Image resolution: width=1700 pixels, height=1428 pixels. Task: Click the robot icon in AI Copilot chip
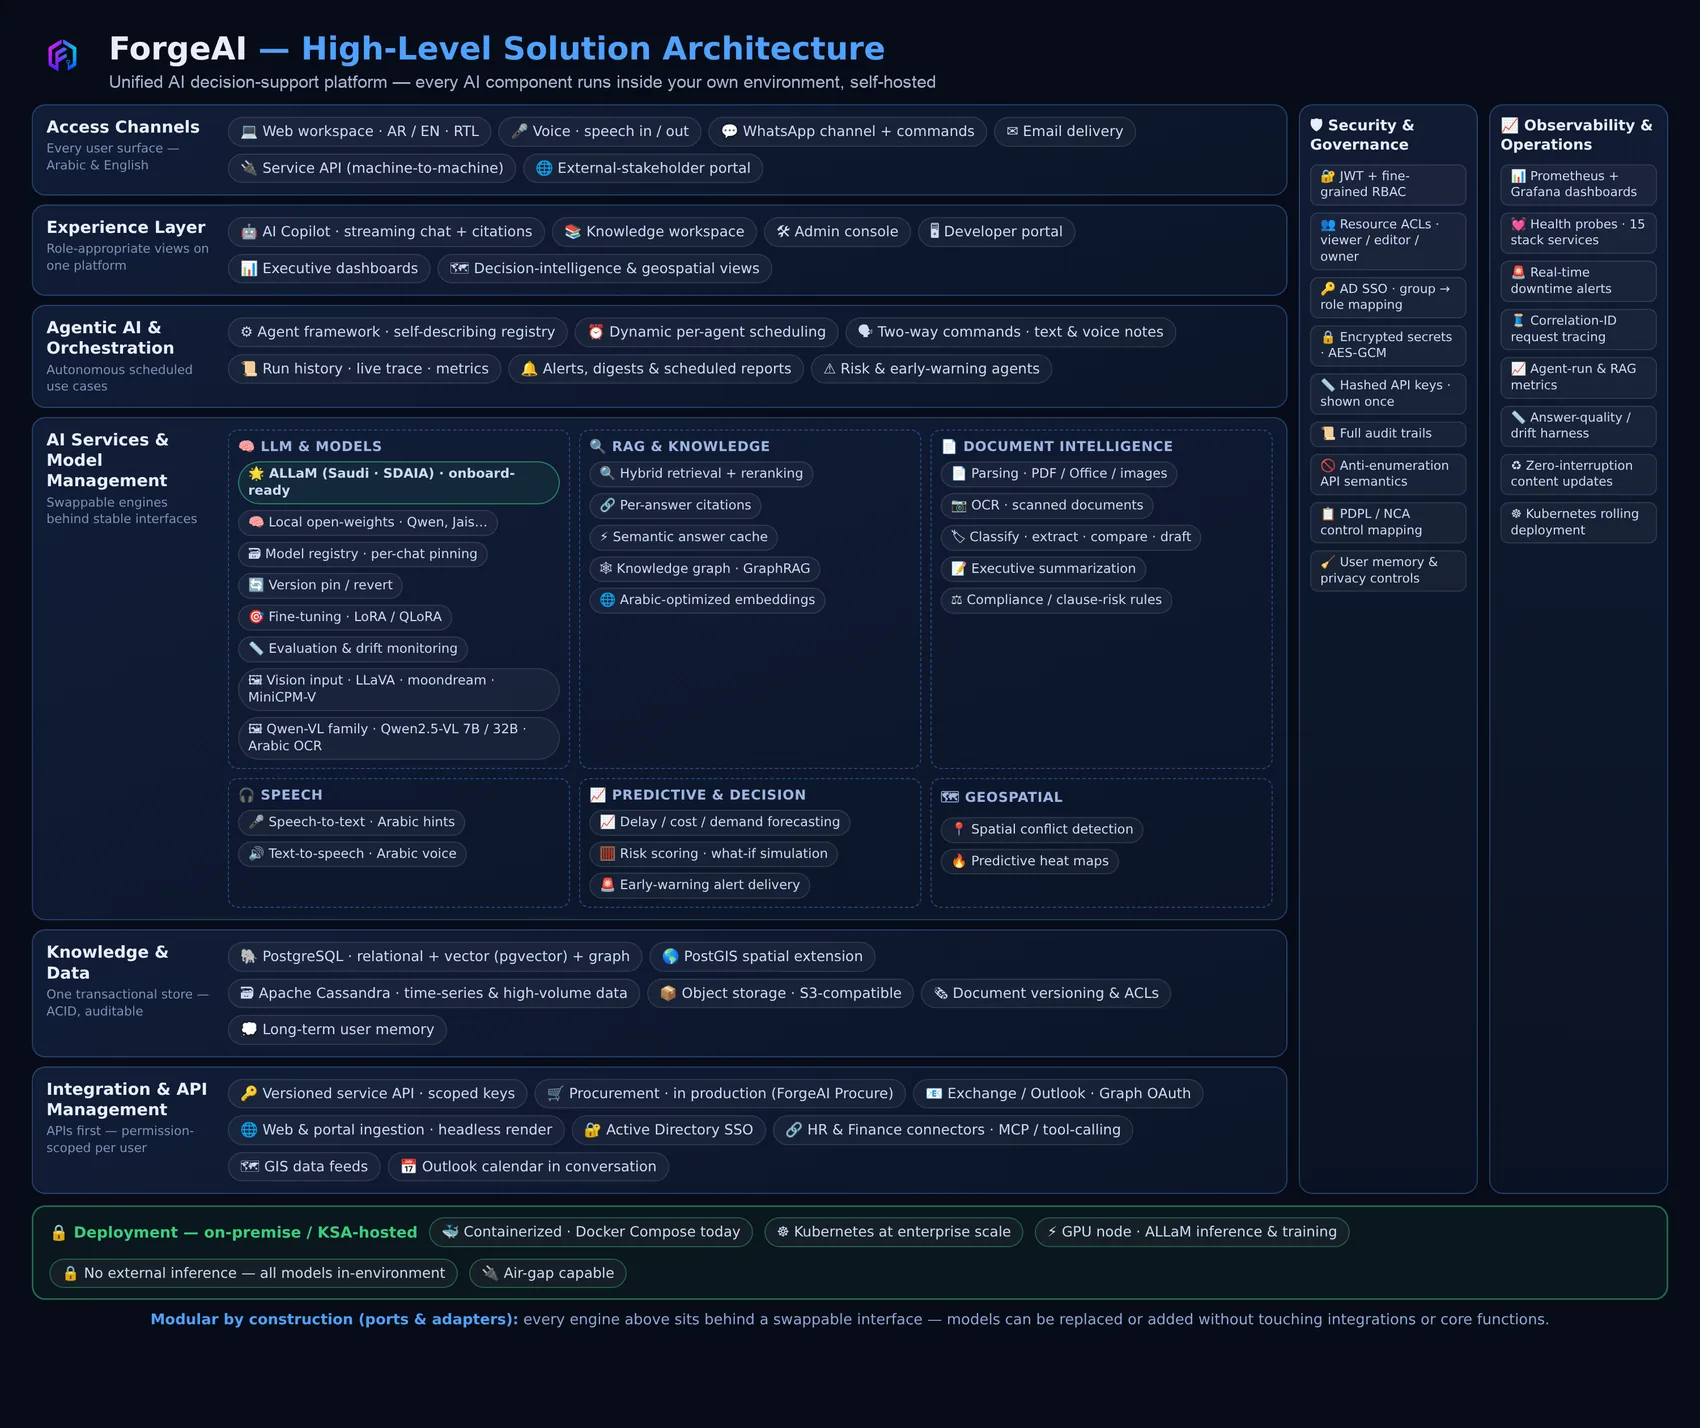pos(249,232)
